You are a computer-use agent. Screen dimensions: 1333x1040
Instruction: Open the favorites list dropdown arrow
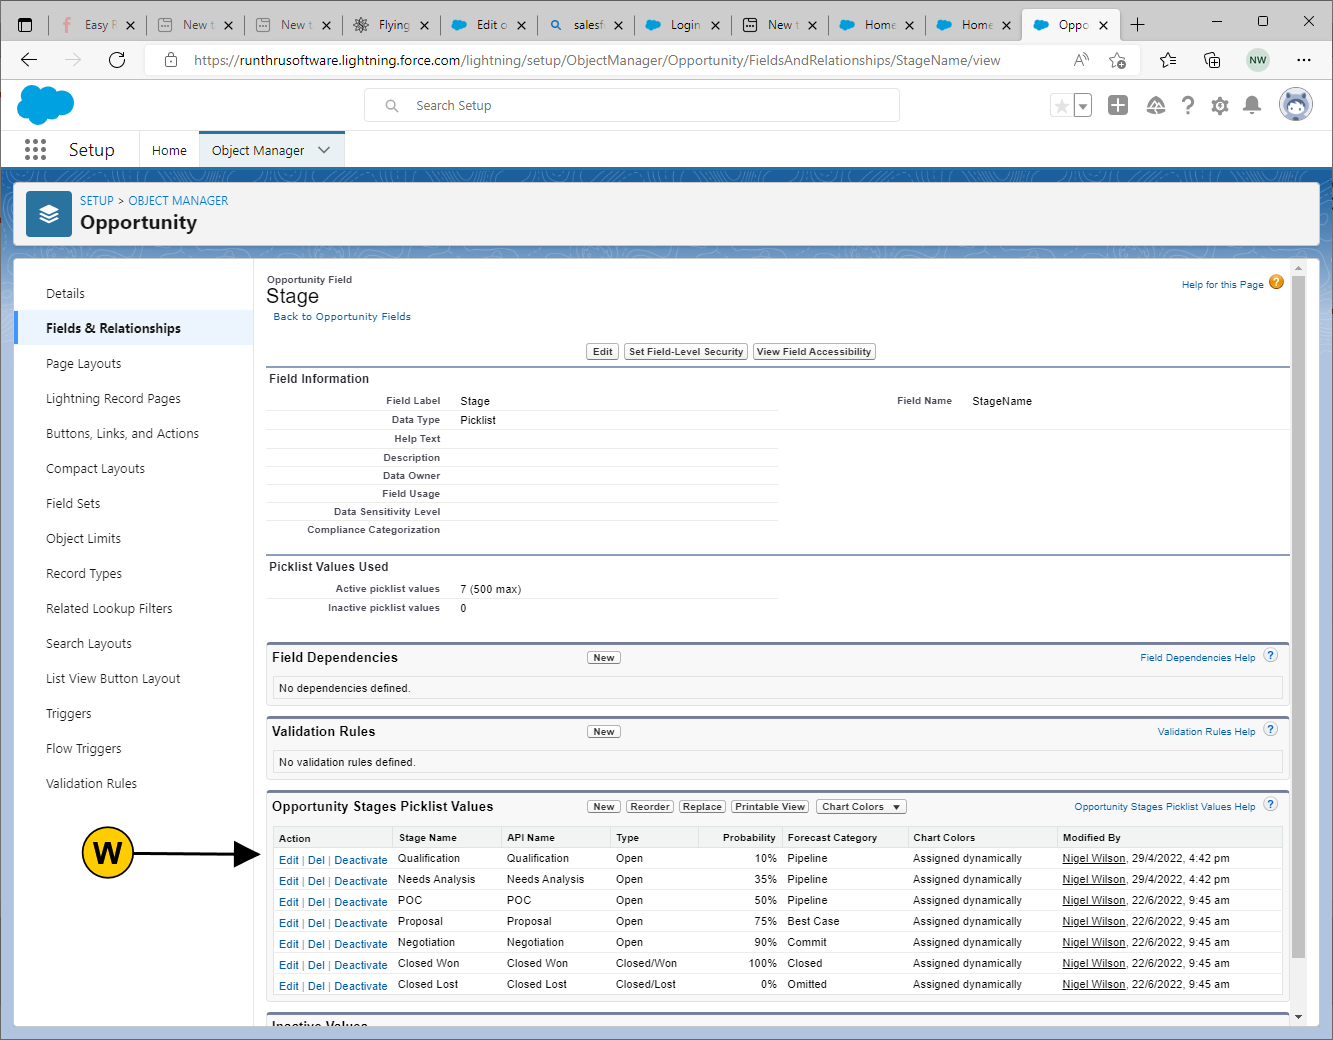tap(1083, 106)
